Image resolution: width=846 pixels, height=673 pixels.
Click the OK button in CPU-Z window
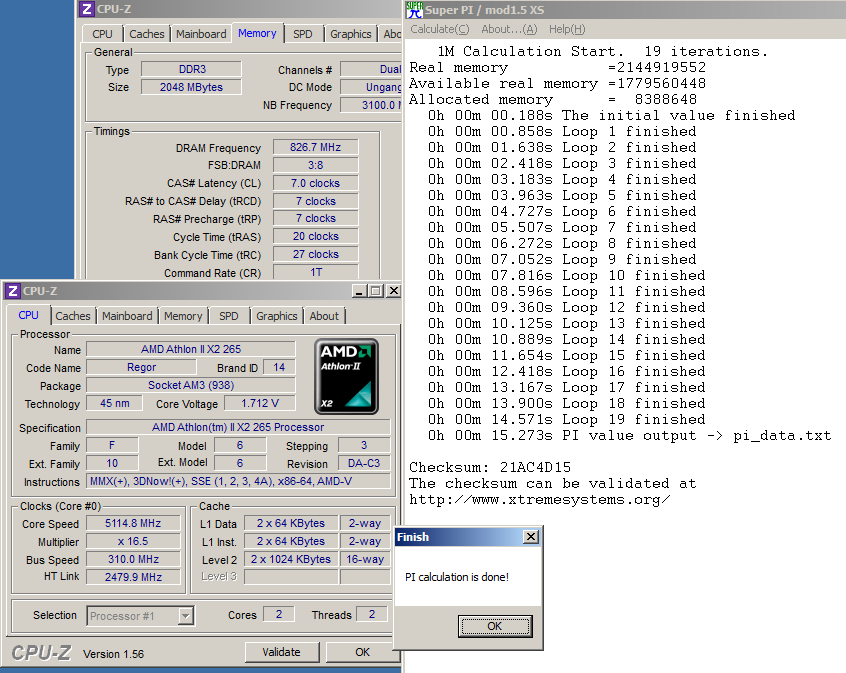pos(363,652)
